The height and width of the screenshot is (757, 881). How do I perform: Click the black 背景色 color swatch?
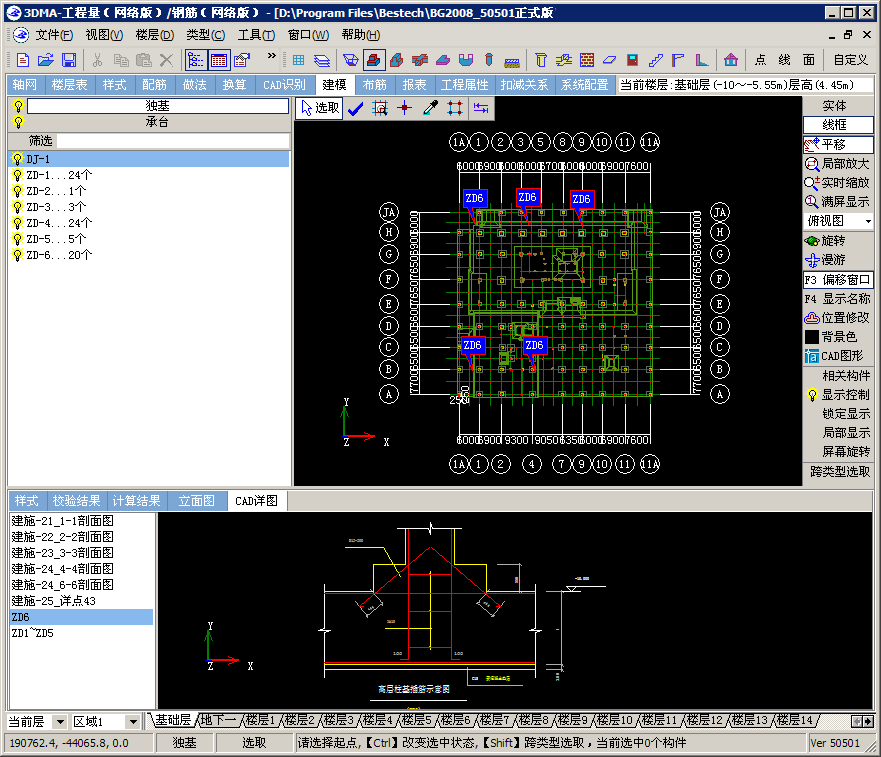point(811,337)
